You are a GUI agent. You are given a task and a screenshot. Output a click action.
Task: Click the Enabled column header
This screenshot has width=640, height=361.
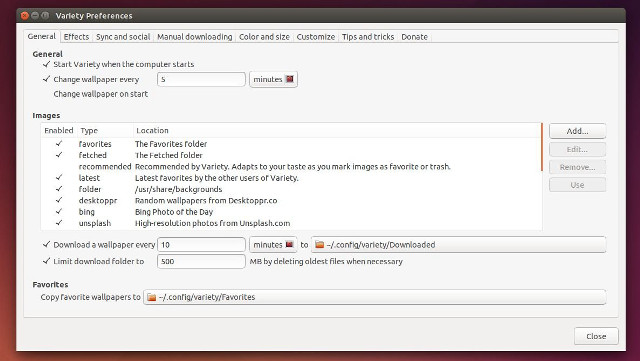(59, 131)
